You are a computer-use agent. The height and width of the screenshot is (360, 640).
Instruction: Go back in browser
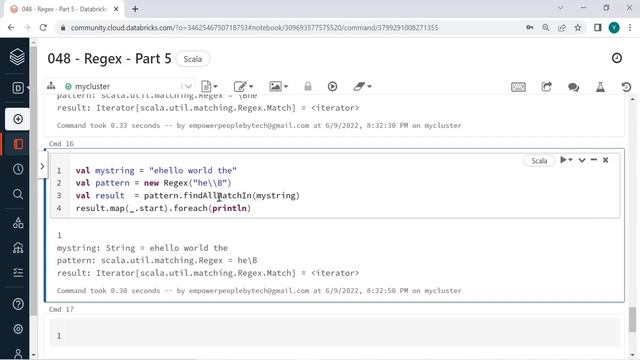(x=11, y=27)
